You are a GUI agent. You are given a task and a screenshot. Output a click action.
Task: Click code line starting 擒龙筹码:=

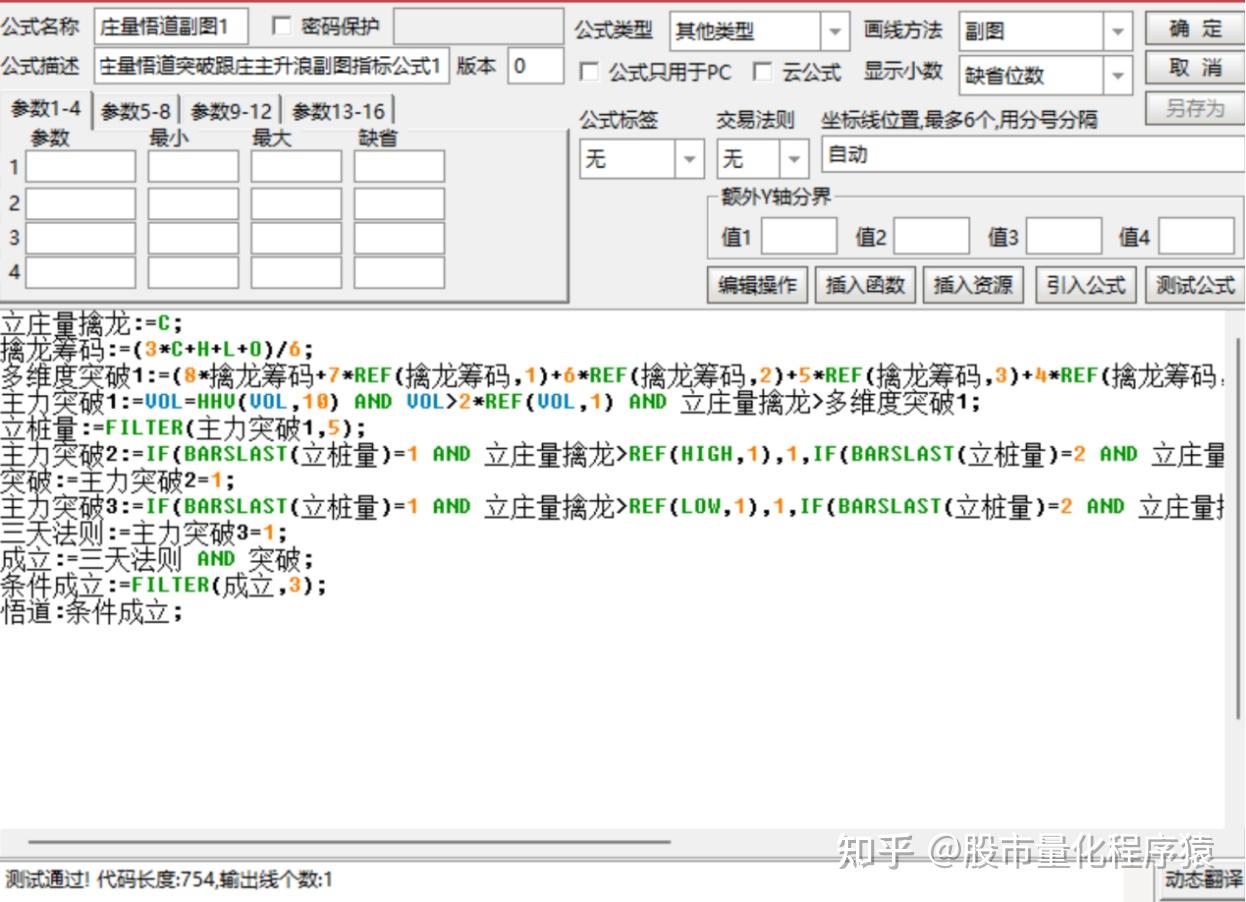tap(157, 349)
